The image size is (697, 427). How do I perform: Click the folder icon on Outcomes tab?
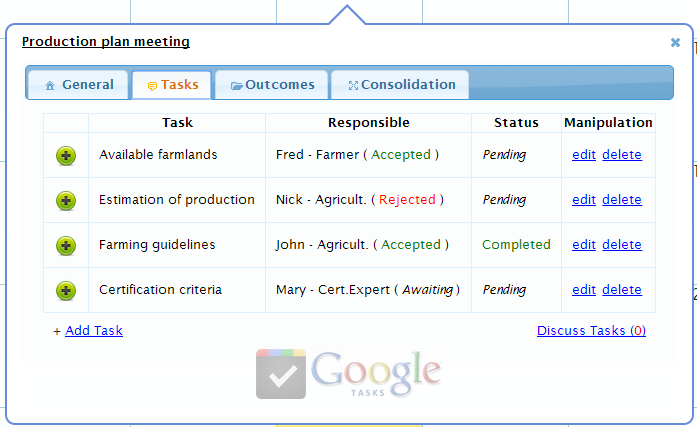(236, 85)
